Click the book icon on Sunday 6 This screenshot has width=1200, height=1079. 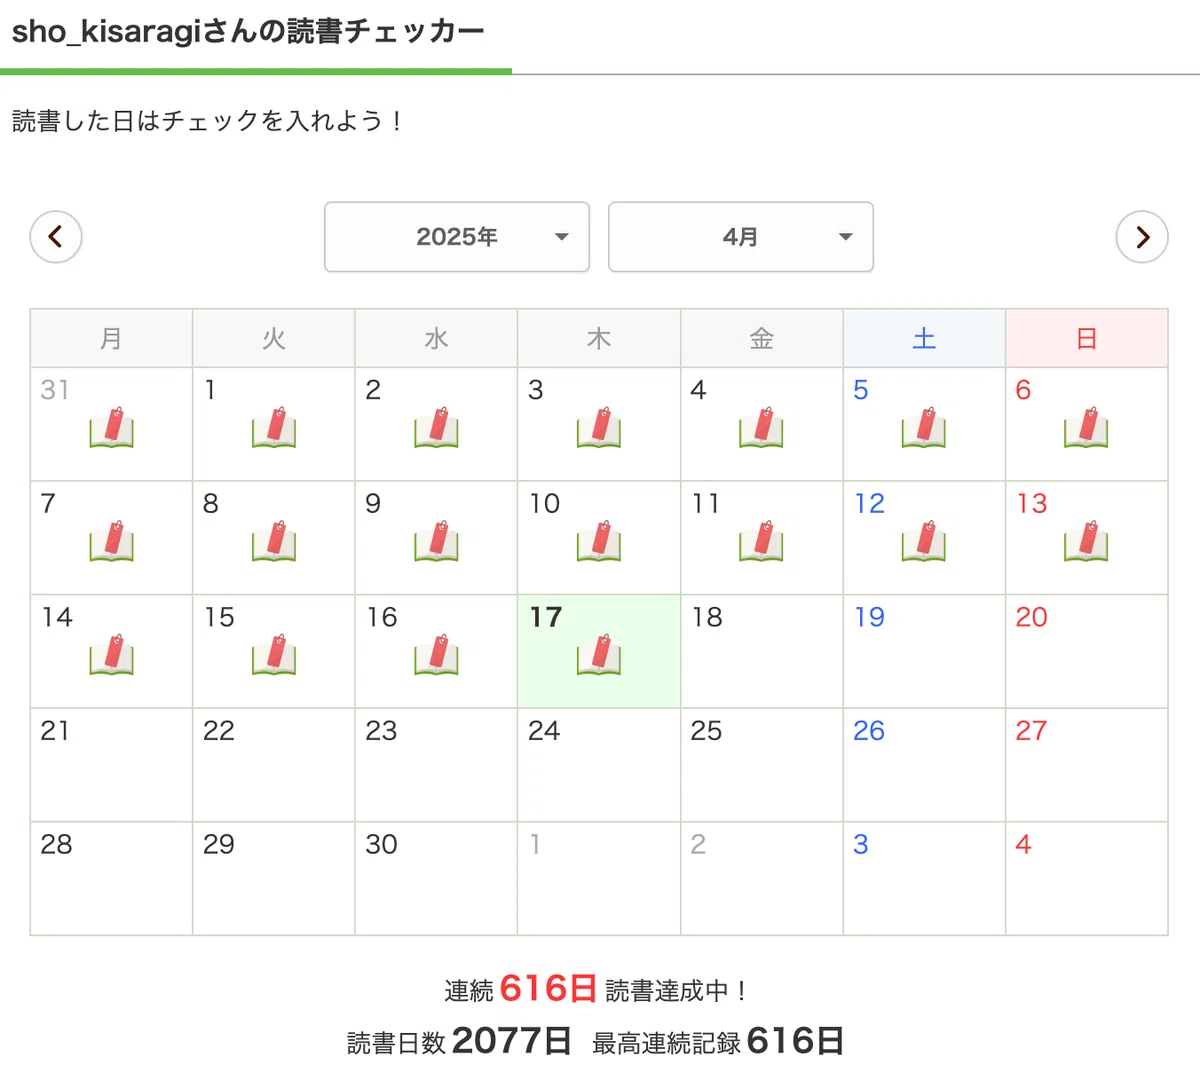tap(1087, 427)
